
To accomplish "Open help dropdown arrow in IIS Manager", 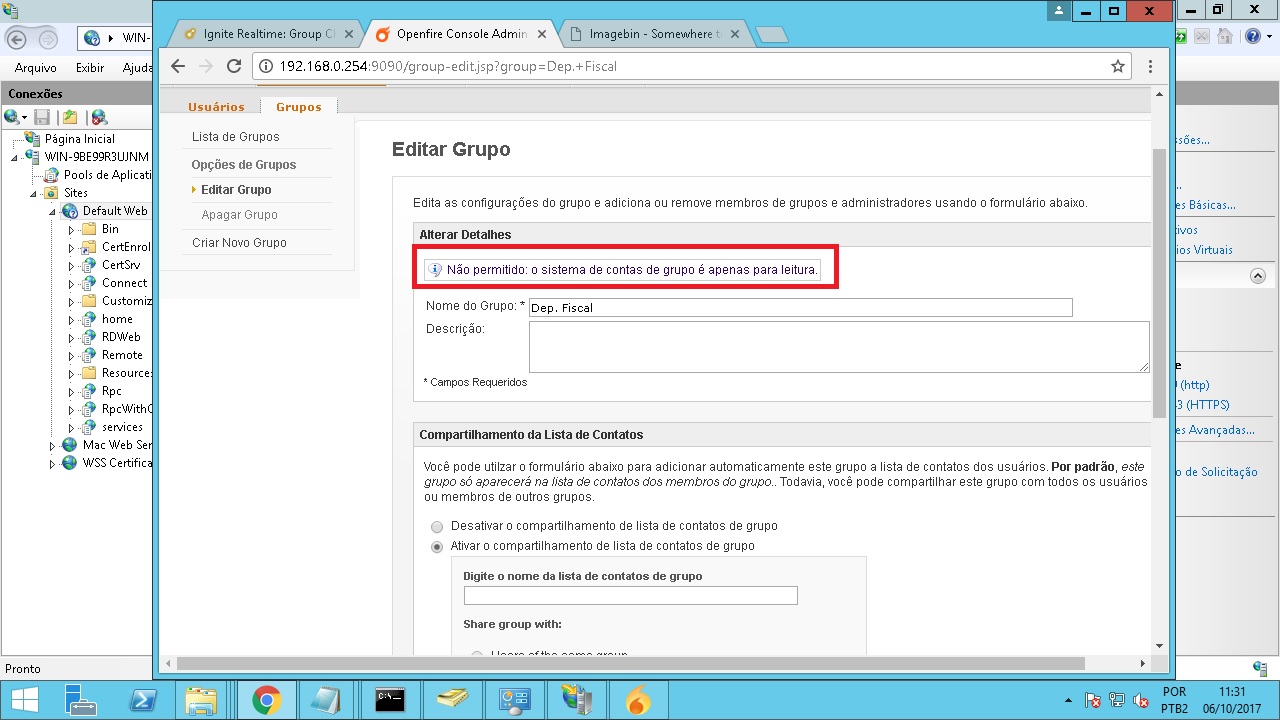I will pos(1268,38).
